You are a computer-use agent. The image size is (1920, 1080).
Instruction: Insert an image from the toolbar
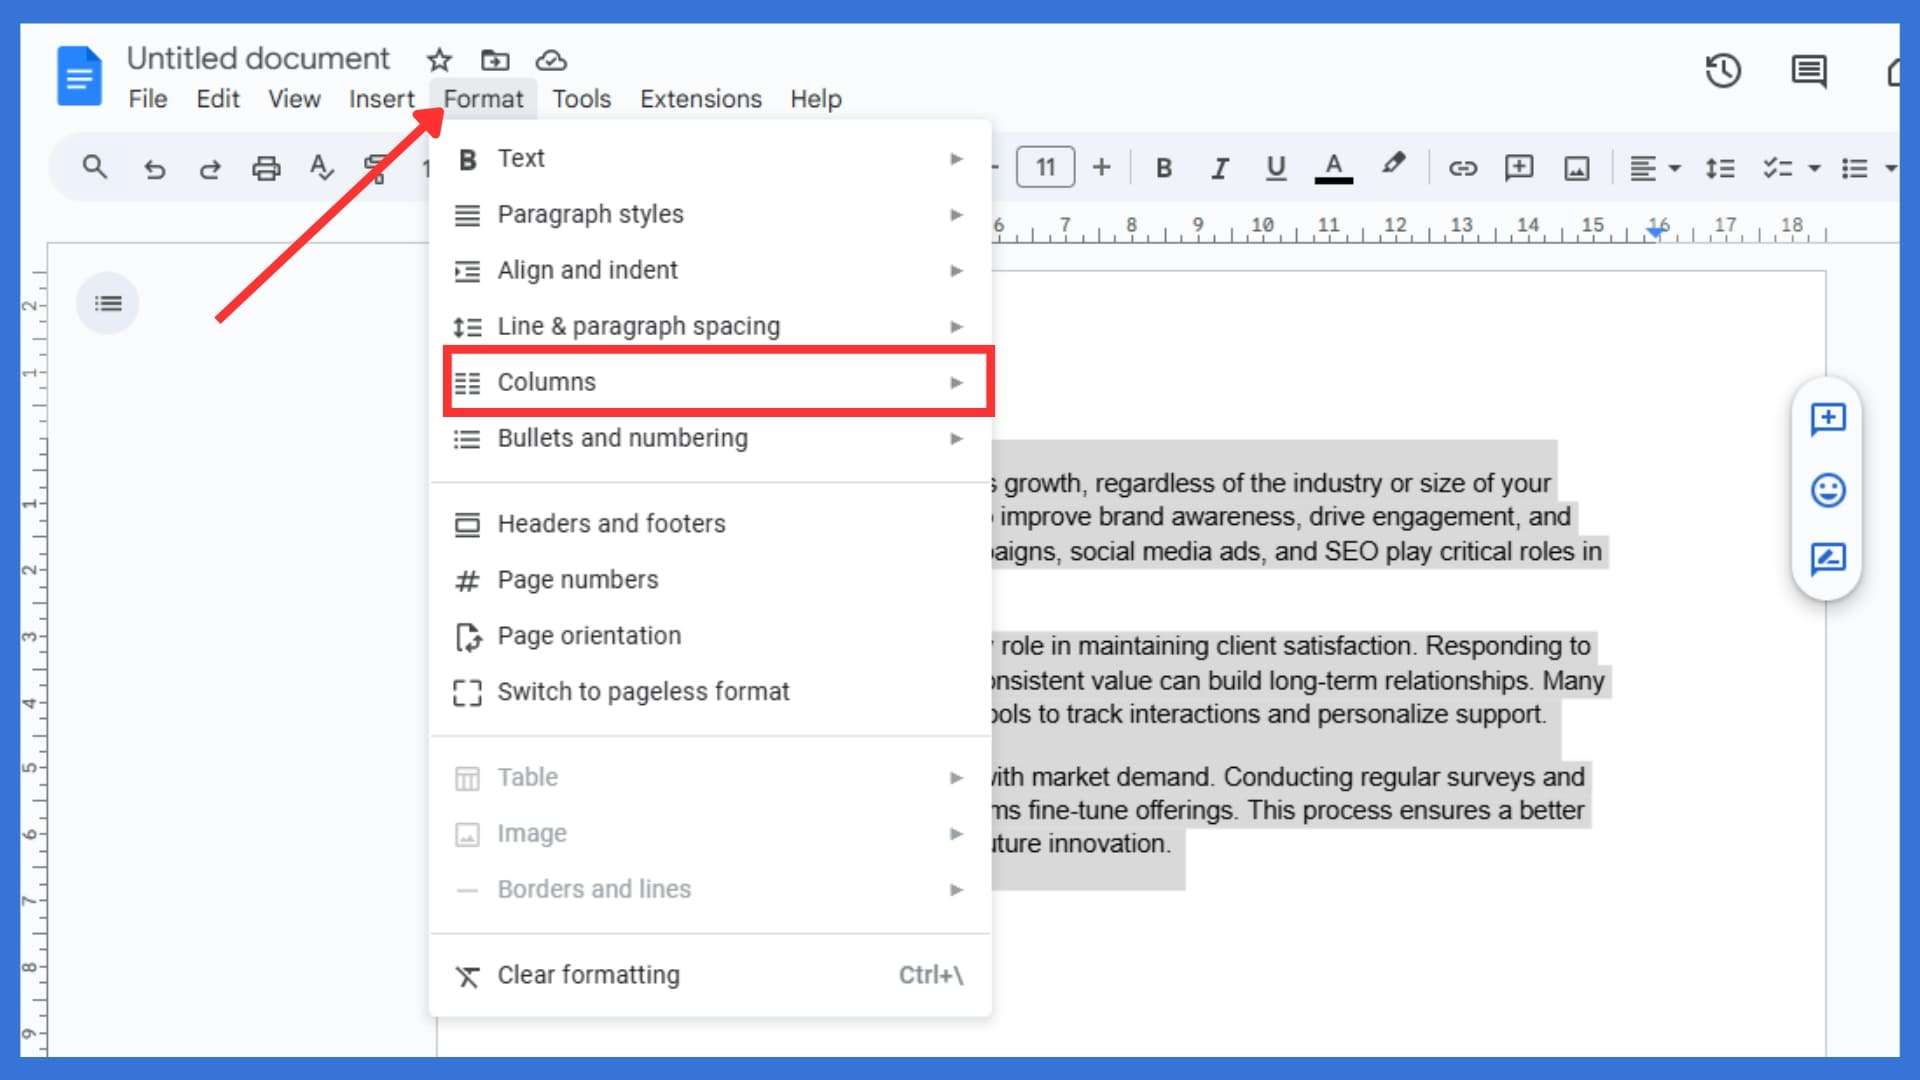click(x=1577, y=168)
